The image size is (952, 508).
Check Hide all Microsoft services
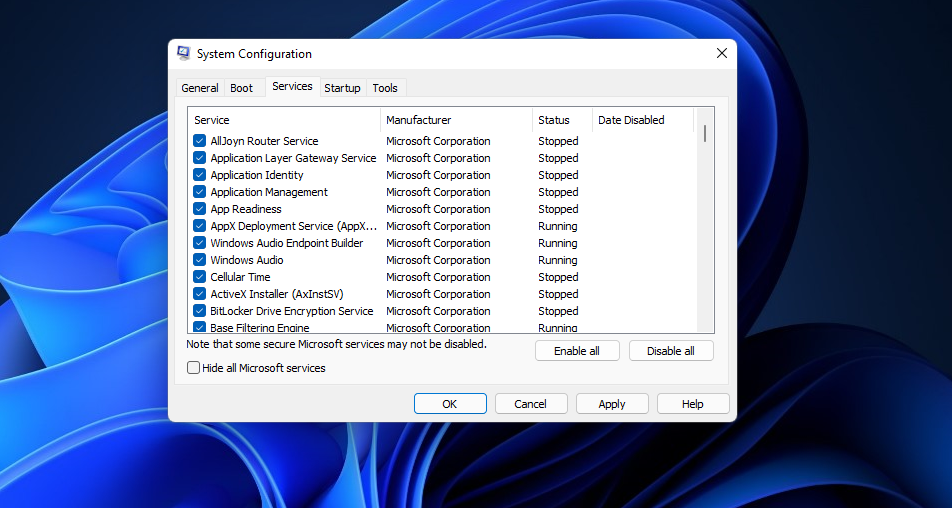point(193,368)
